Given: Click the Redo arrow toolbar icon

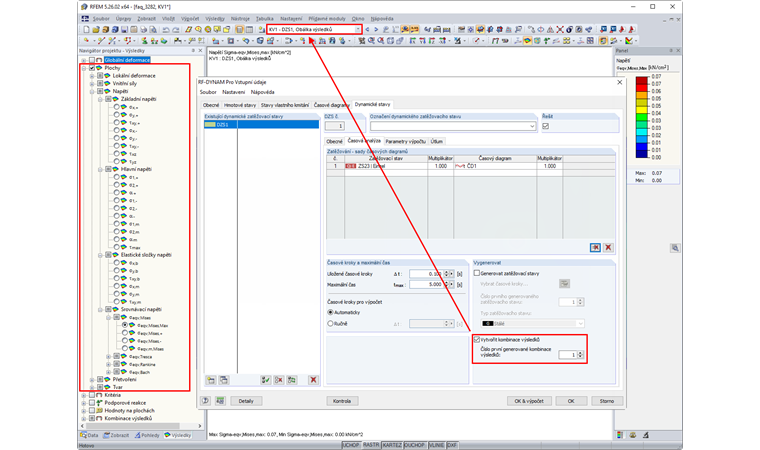Looking at the screenshot, I should click(175, 30).
